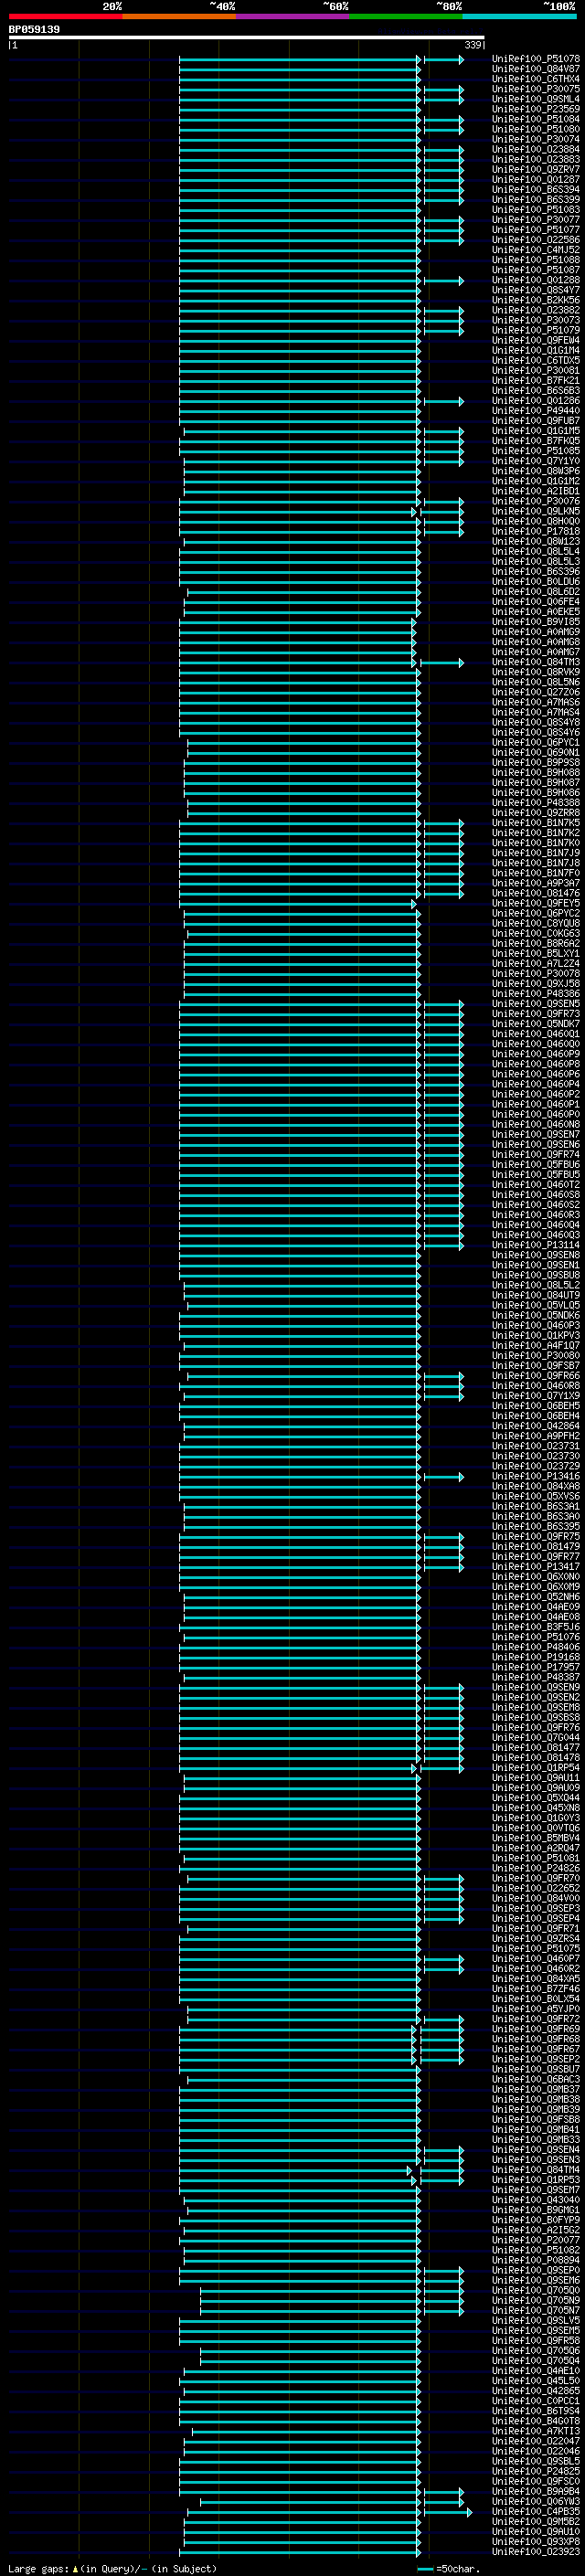Select row UniRef100_P51084
Viewport: 585px width, 2576px height.
coord(536,119)
